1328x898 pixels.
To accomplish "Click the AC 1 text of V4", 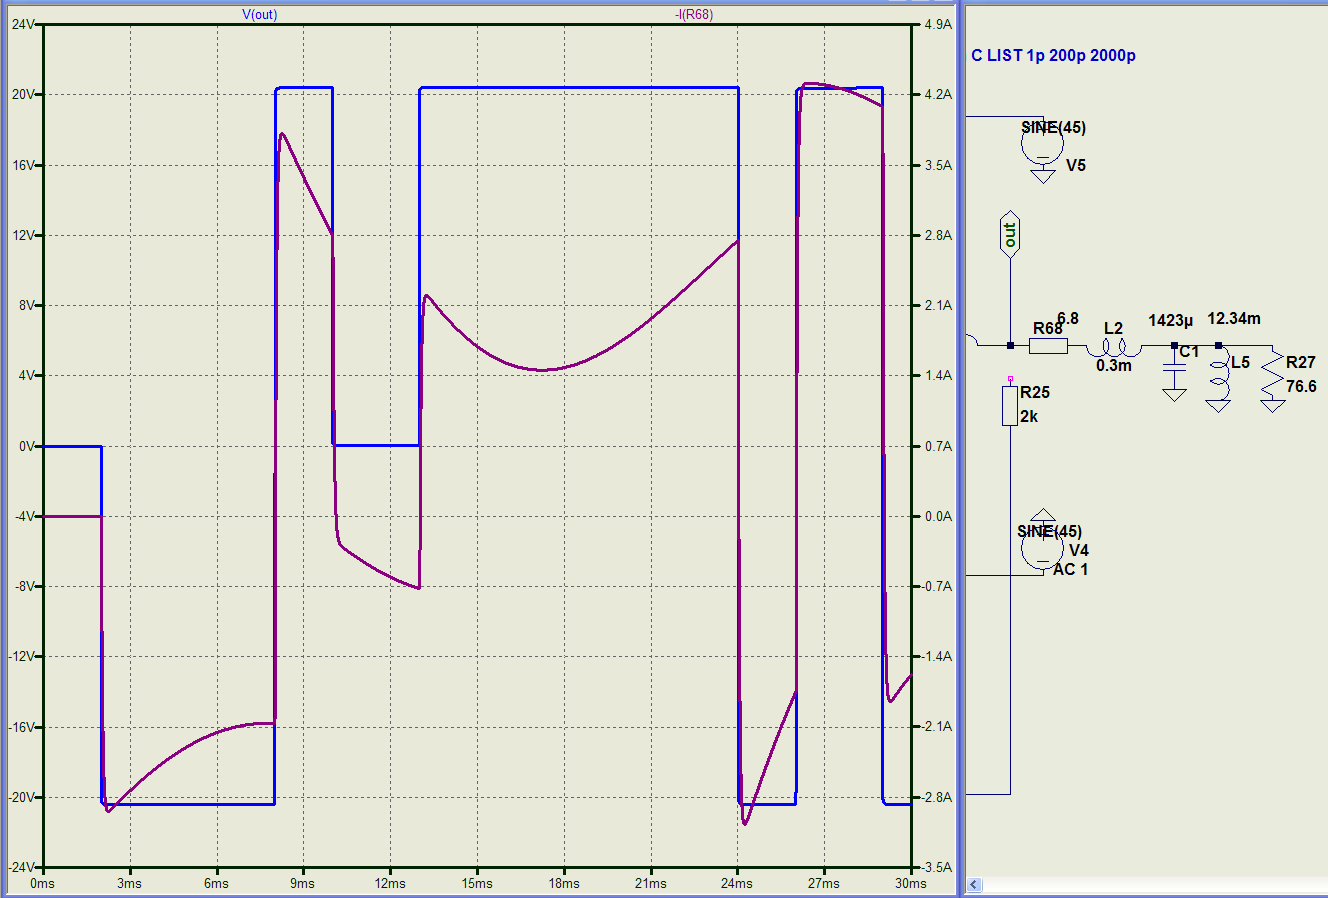I will pos(1070,569).
